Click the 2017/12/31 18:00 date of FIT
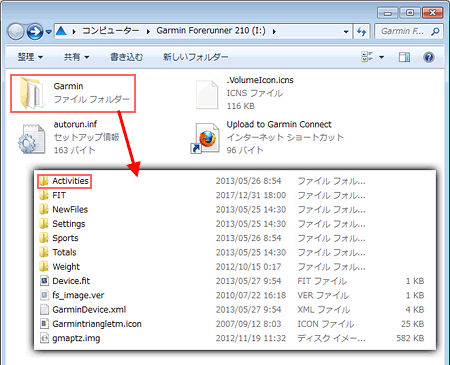 (x=251, y=195)
